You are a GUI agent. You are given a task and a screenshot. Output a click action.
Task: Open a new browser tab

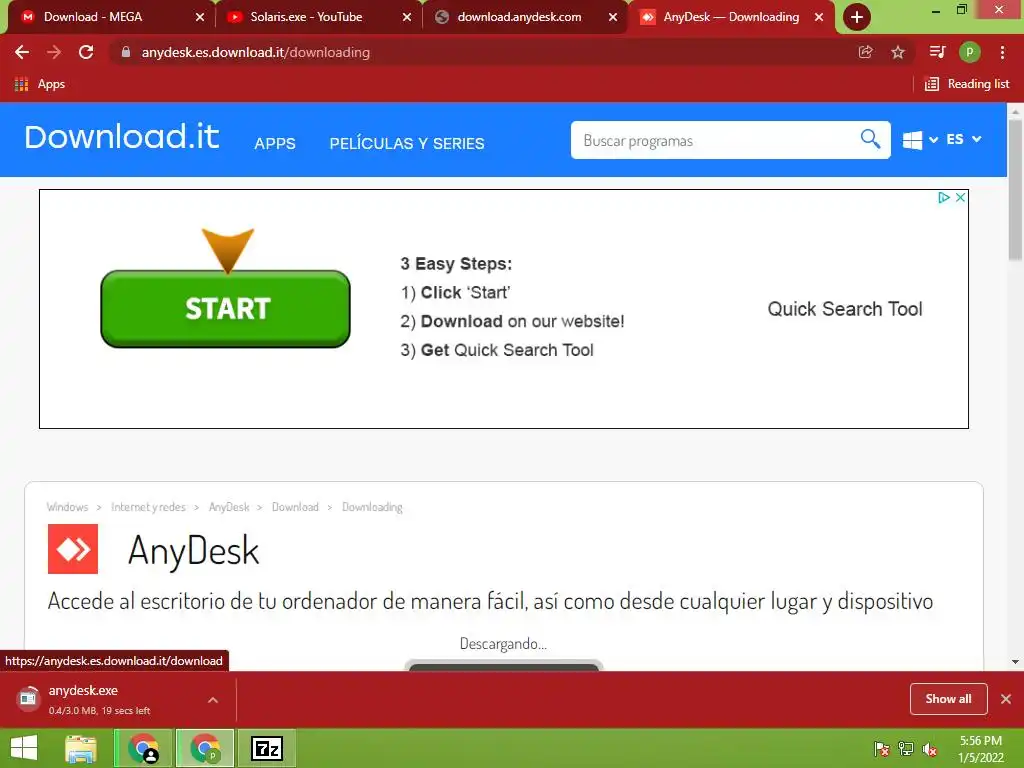click(x=857, y=17)
